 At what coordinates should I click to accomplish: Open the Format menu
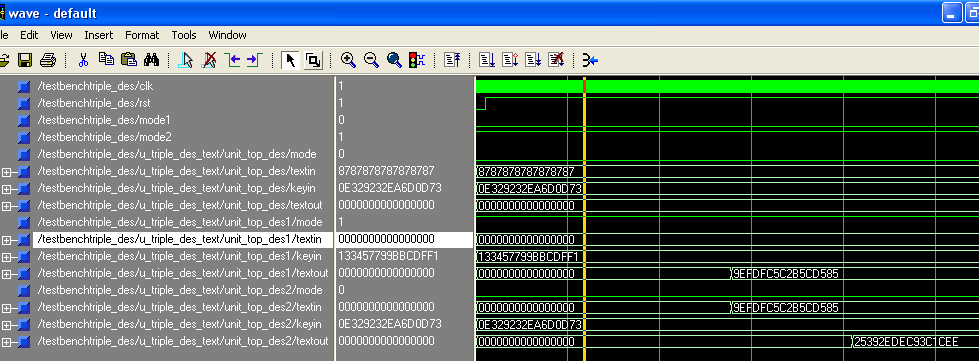142,35
